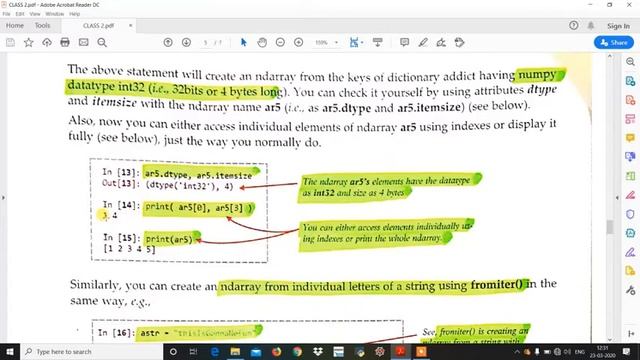Open the File menu
This screenshot has height=360, width=640.
(6, 14)
